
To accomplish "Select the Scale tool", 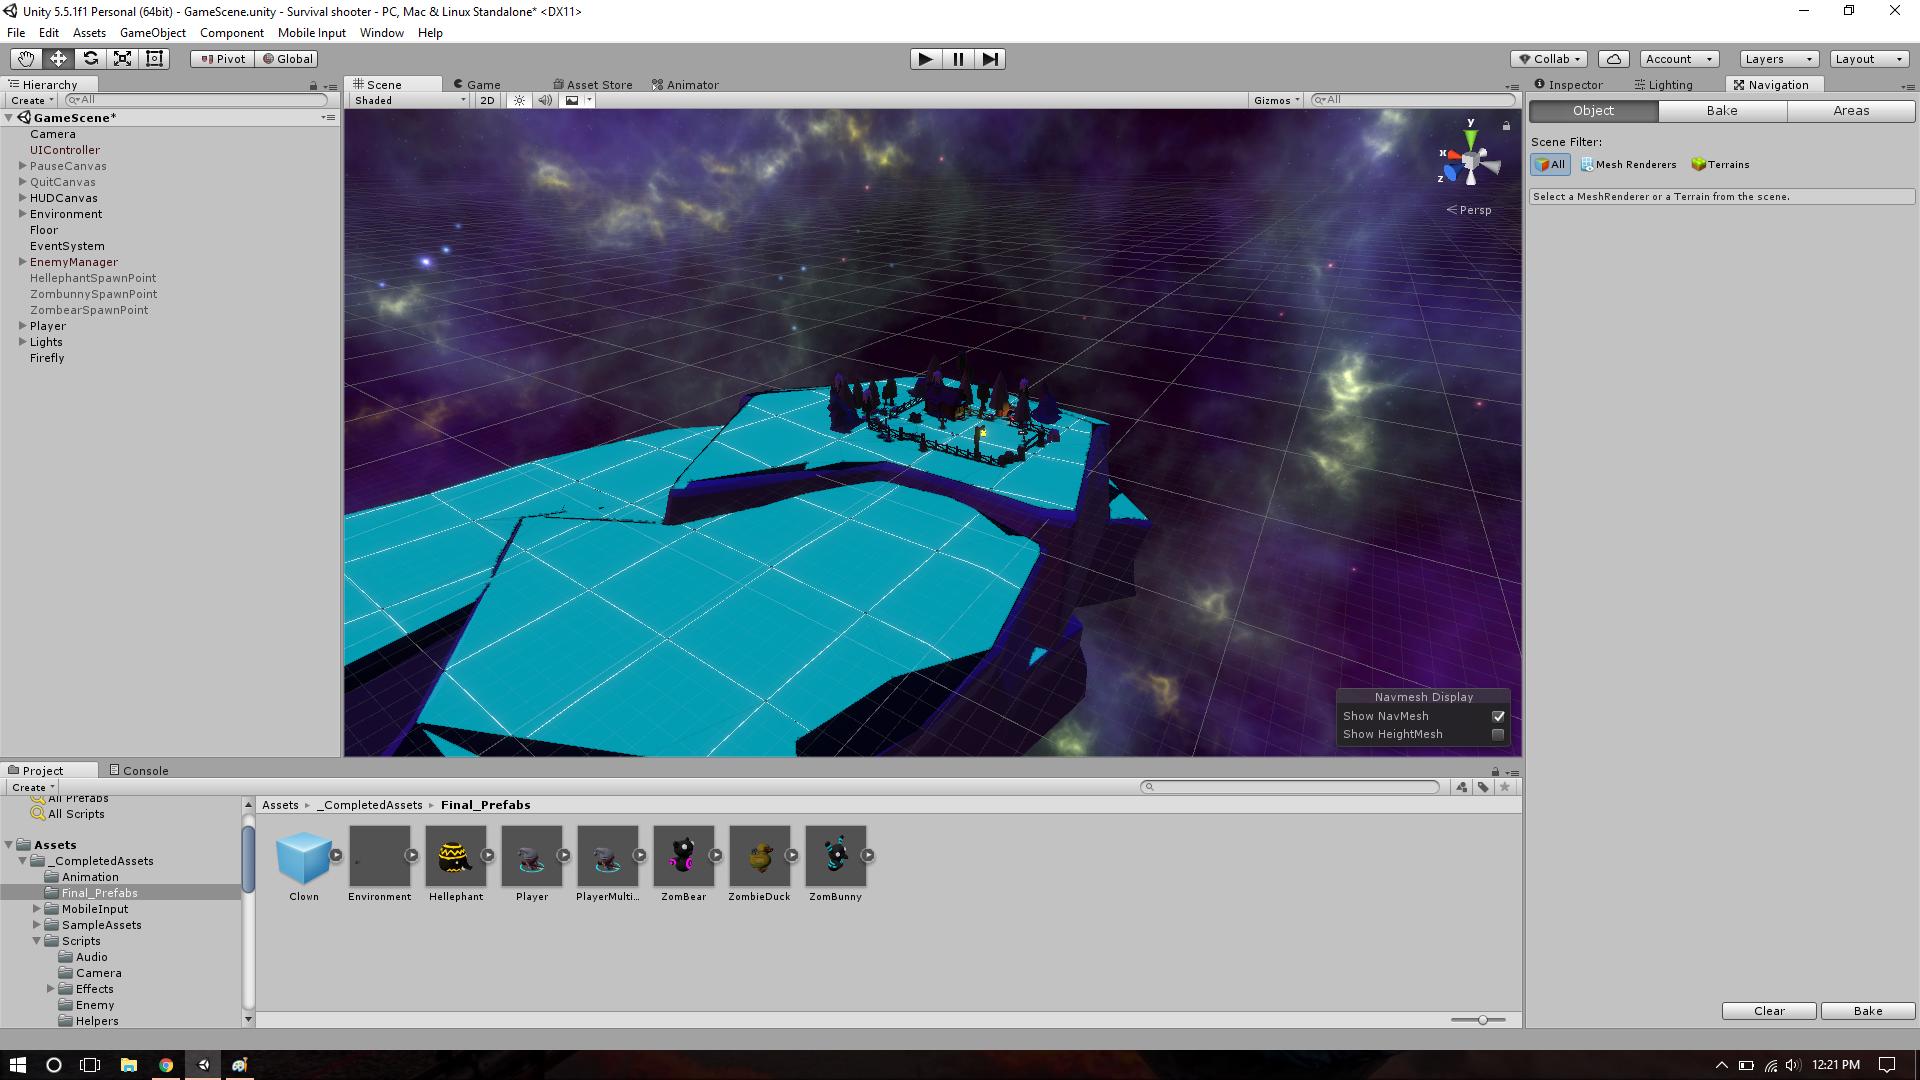I will pos(122,58).
